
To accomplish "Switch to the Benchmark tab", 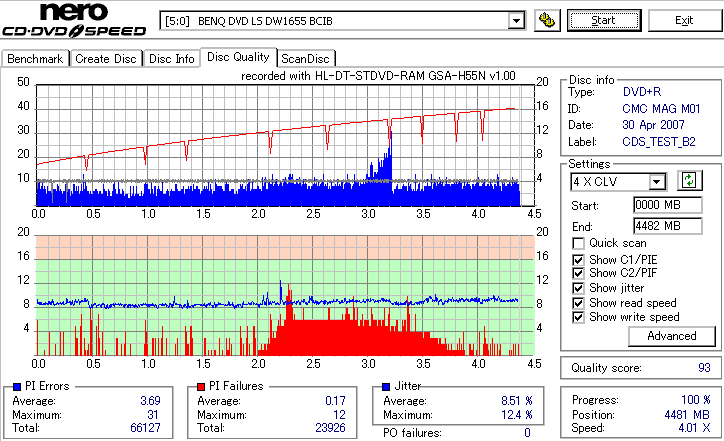I will pos(35,59).
